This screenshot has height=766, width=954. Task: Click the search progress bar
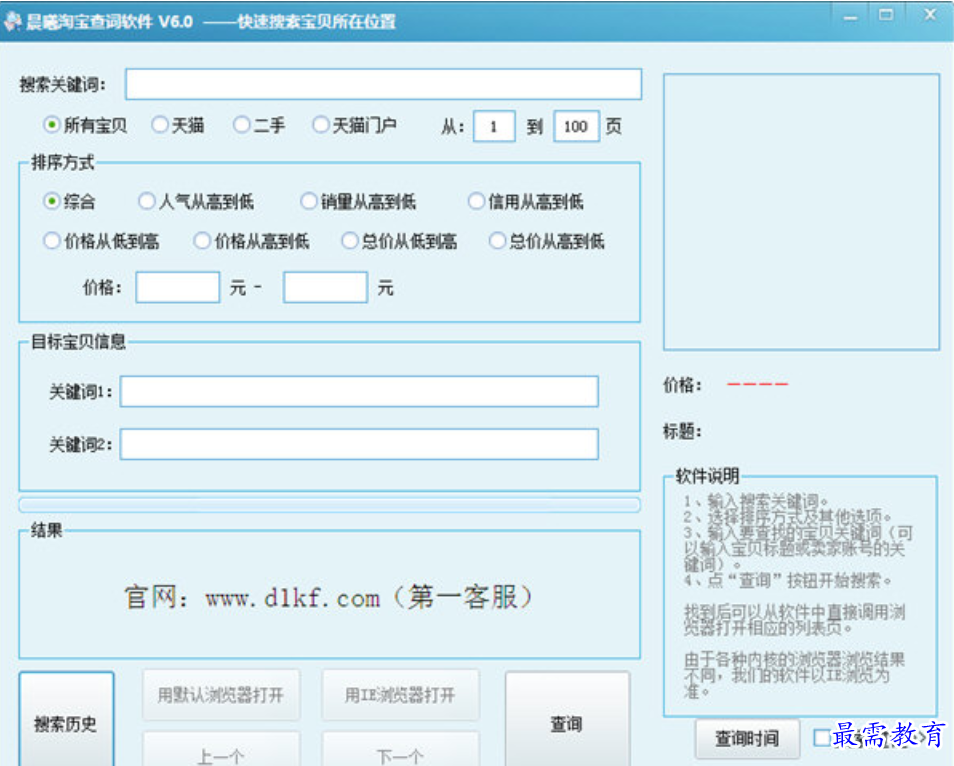click(x=329, y=504)
